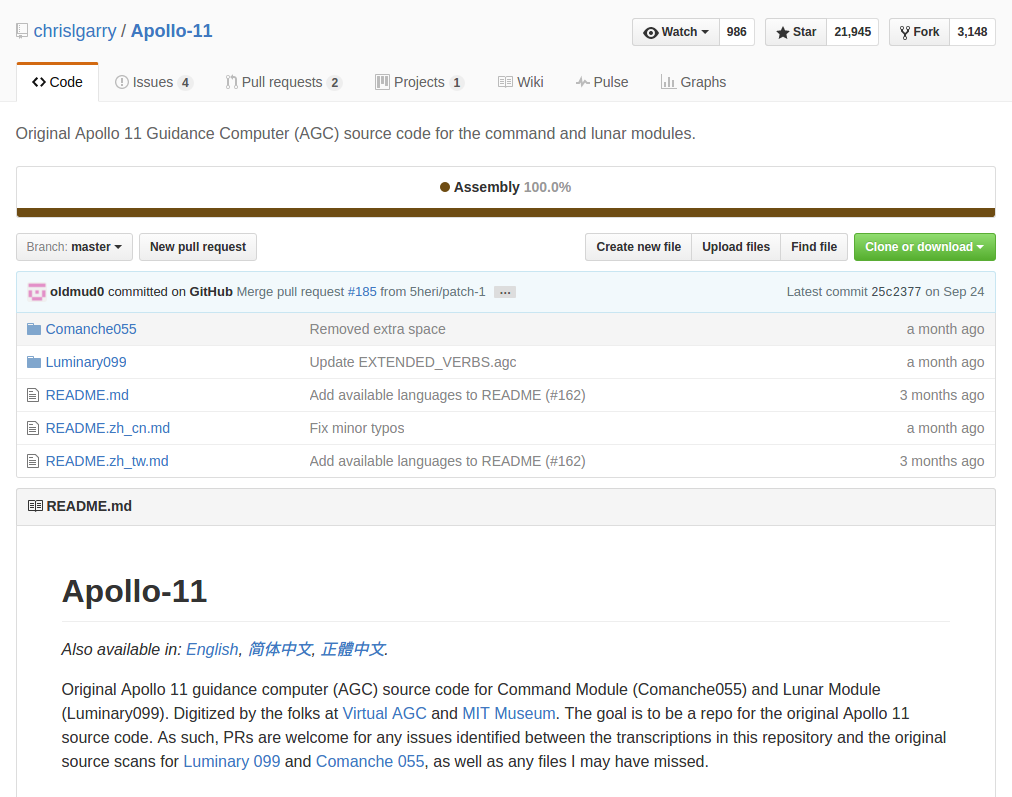Open the English readme link
Viewport: 1012px width, 797px height.
click(212, 649)
